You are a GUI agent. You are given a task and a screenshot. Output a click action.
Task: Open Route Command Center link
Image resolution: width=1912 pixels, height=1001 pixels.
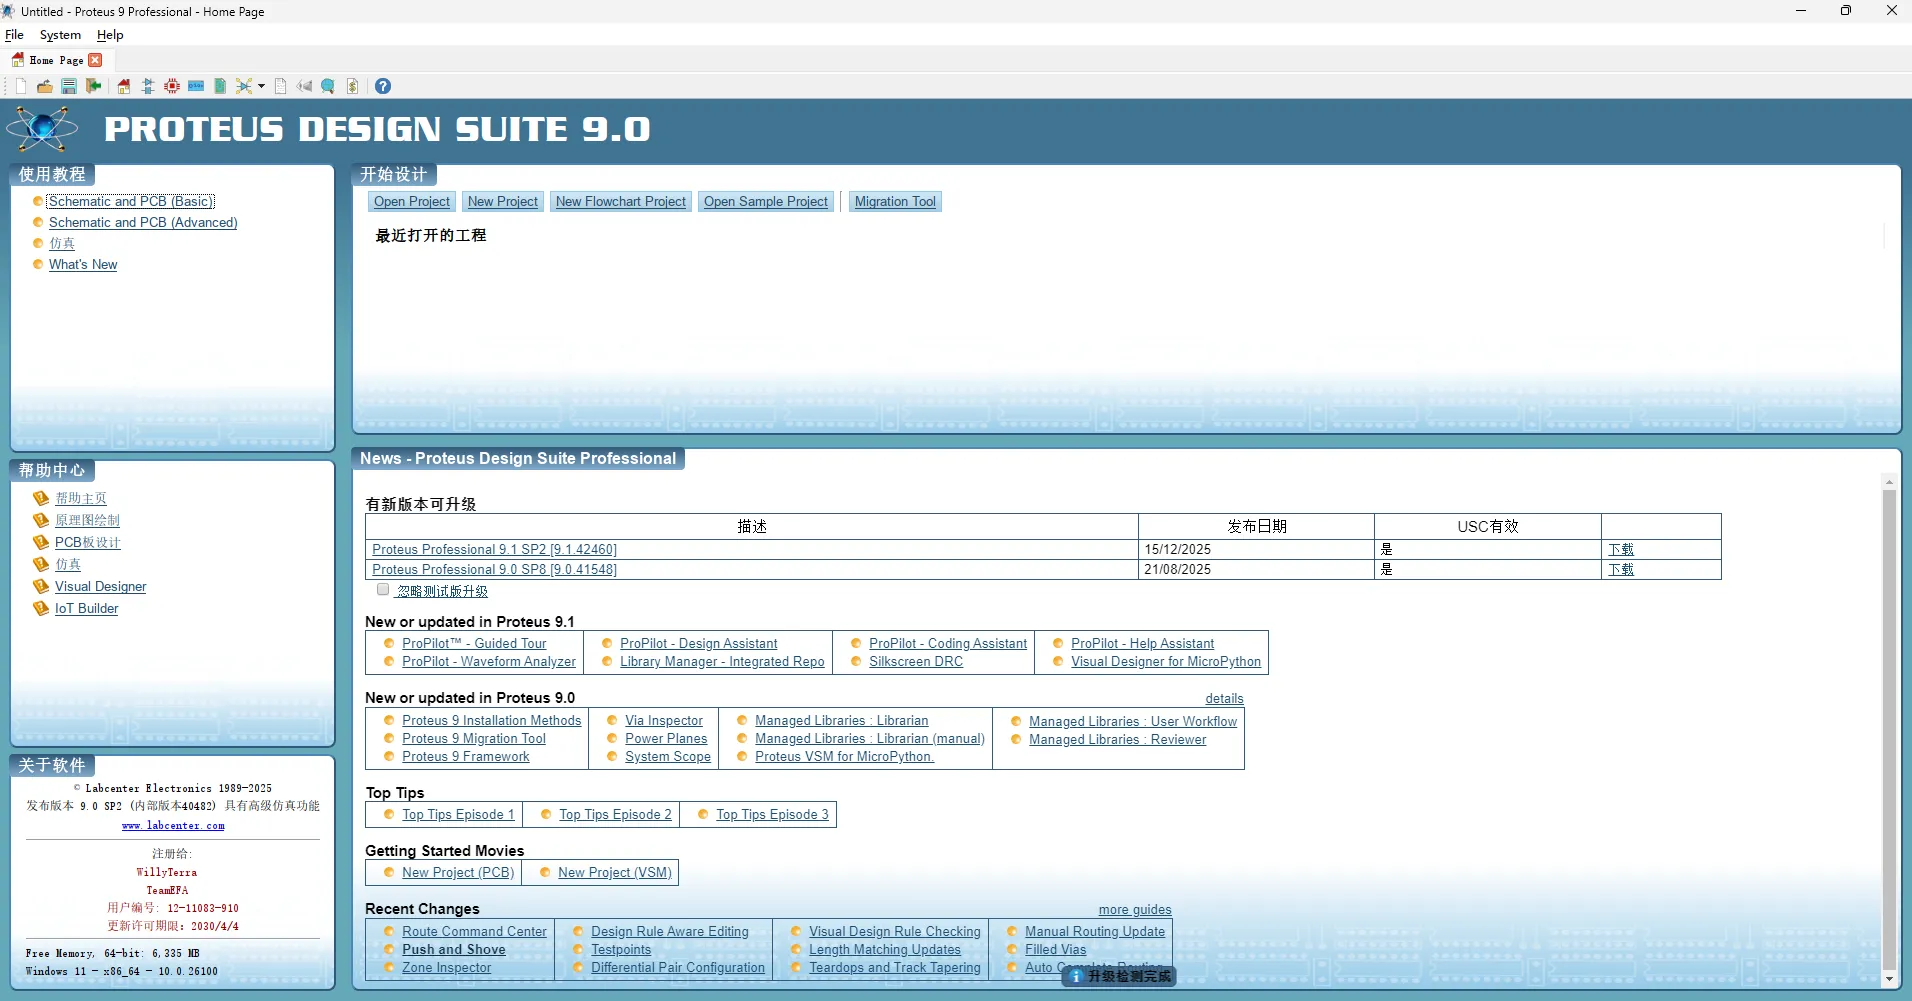474,931
